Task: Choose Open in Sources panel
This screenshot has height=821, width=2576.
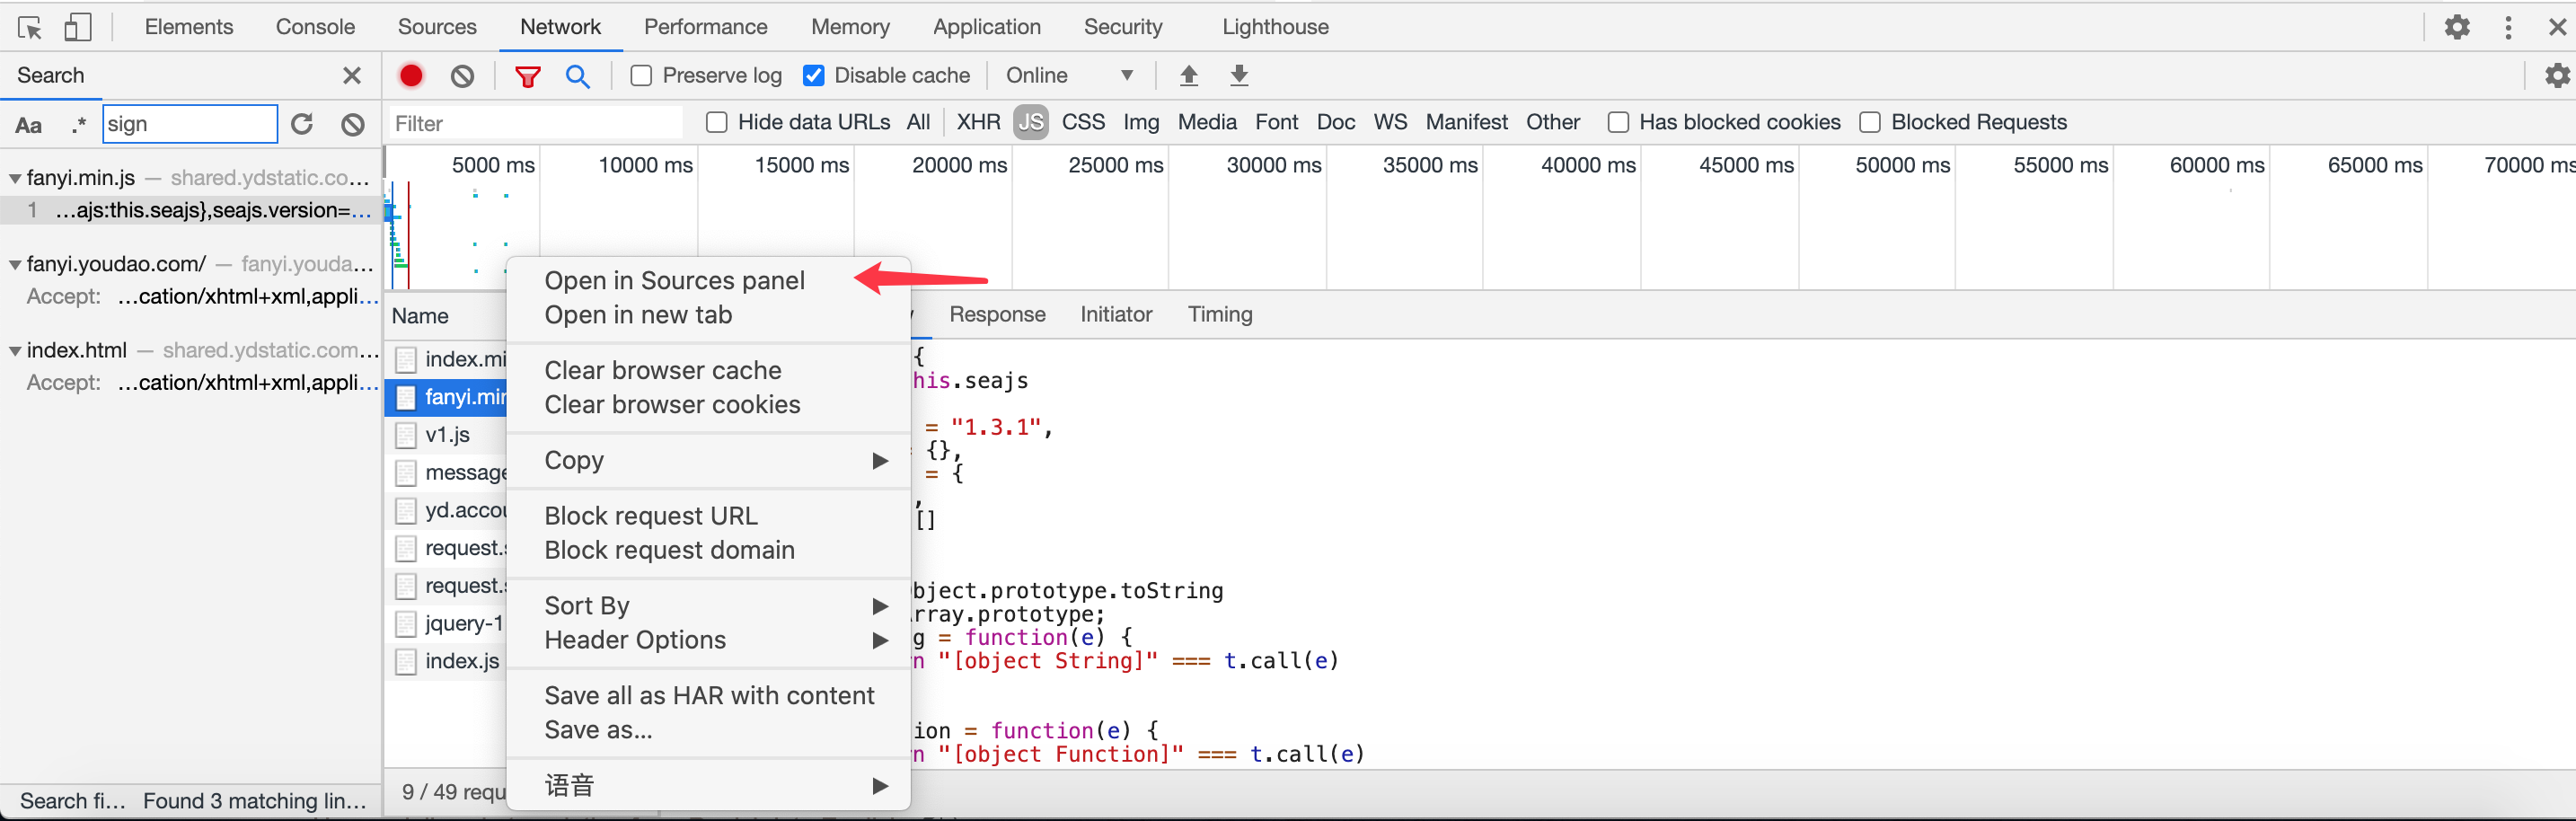Action: (x=708, y=281)
